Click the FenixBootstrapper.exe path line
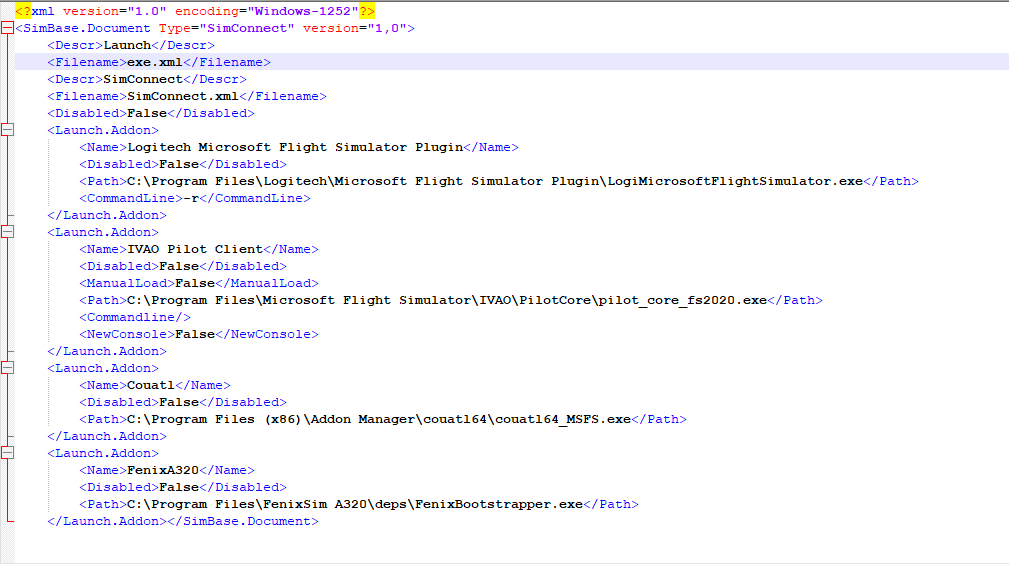The image size is (1009, 565). pos(359,504)
